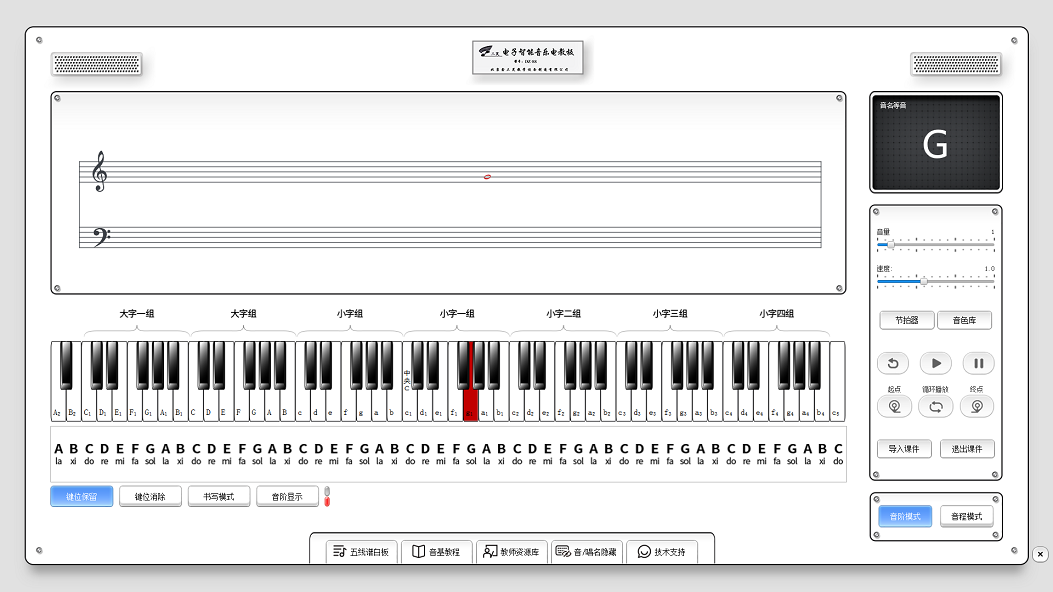Image resolution: width=1053 pixels, height=592 pixels.
Task: Click the bass clef symbol
Action: pos(101,237)
